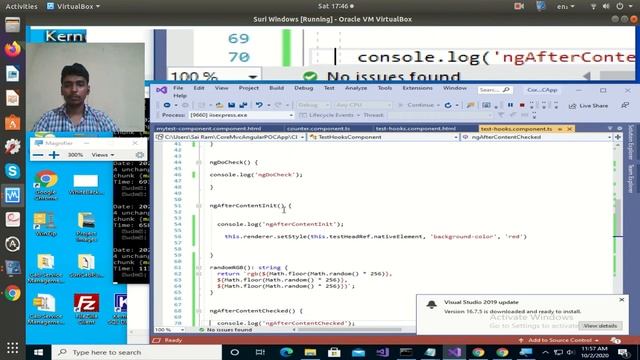640x360 pixels.
Task: Pause debugging with Break All icon
Action: pyautogui.click(x=510, y=105)
